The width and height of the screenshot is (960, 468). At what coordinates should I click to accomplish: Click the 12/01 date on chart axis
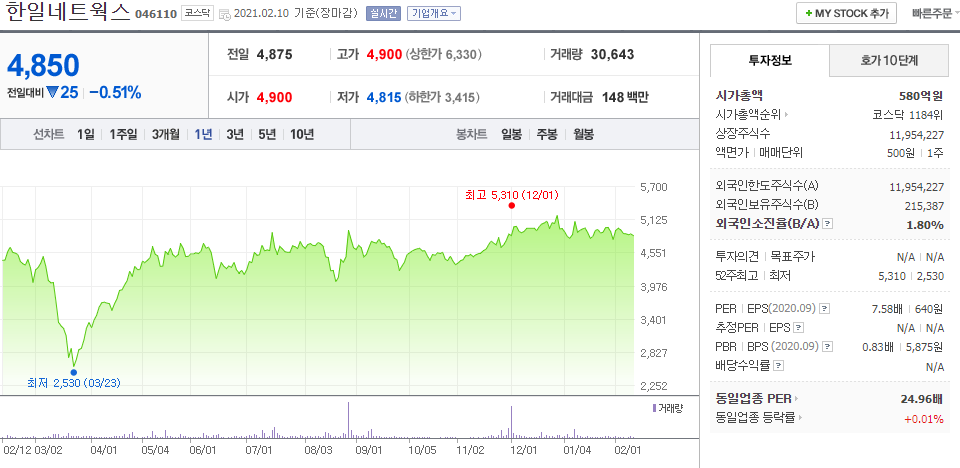pyautogui.click(x=524, y=450)
